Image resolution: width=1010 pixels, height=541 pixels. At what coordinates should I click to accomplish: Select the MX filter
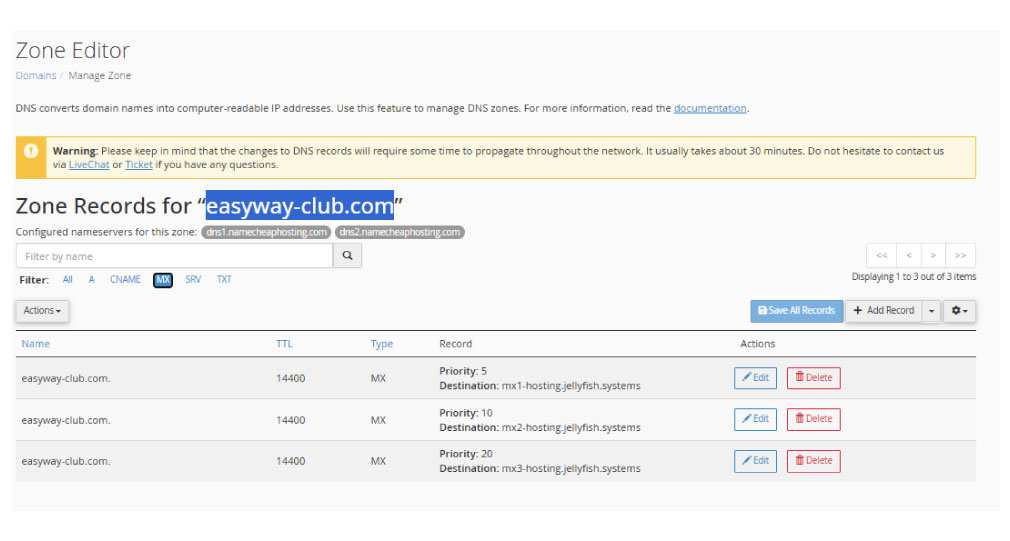[163, 280]
